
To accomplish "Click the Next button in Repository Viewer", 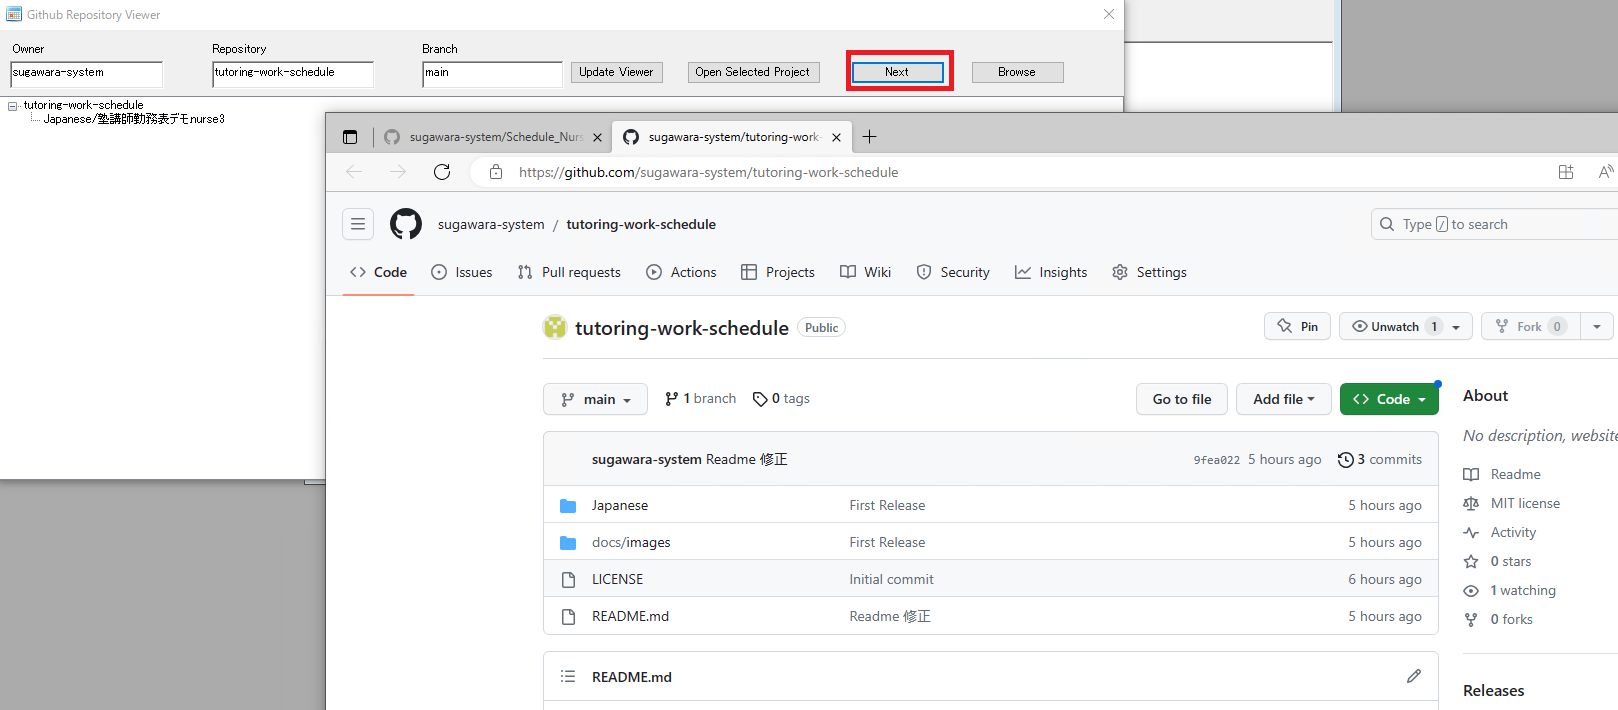I will 897,72.
